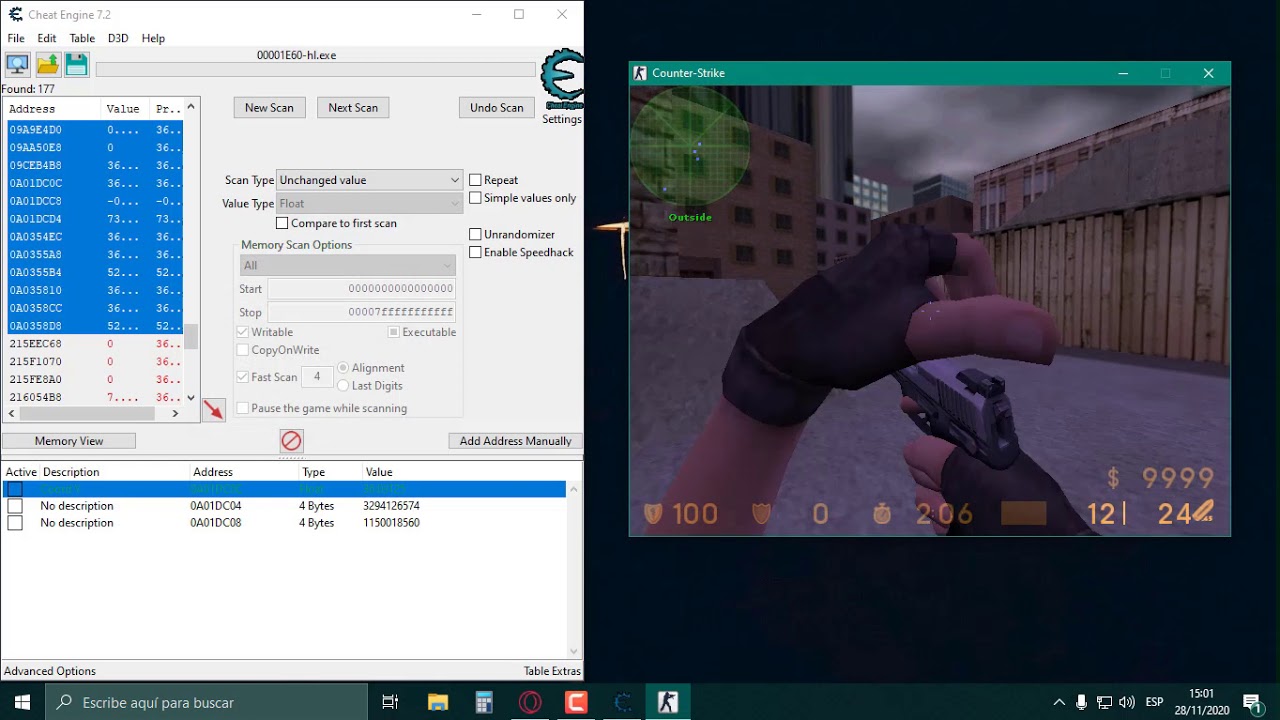Click the Next Scan button
Viewport: 1280px width, 720px height.
pyautogui.click(x=353, y=107)
